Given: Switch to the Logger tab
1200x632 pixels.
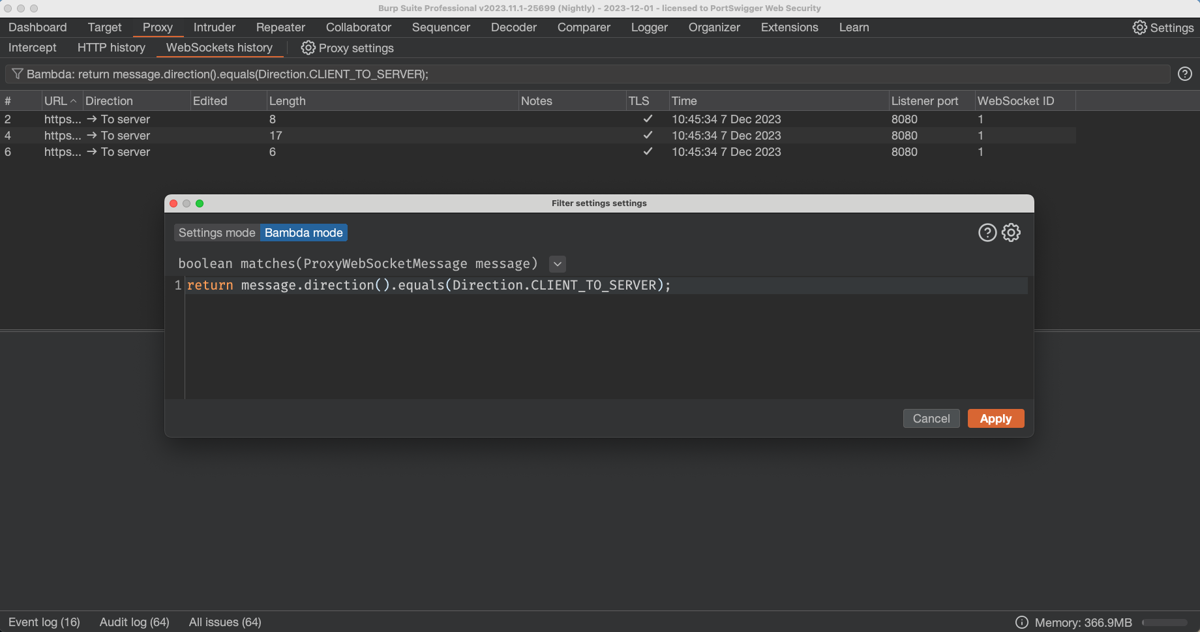Looking at the screenshot, I should coord(649,27).
